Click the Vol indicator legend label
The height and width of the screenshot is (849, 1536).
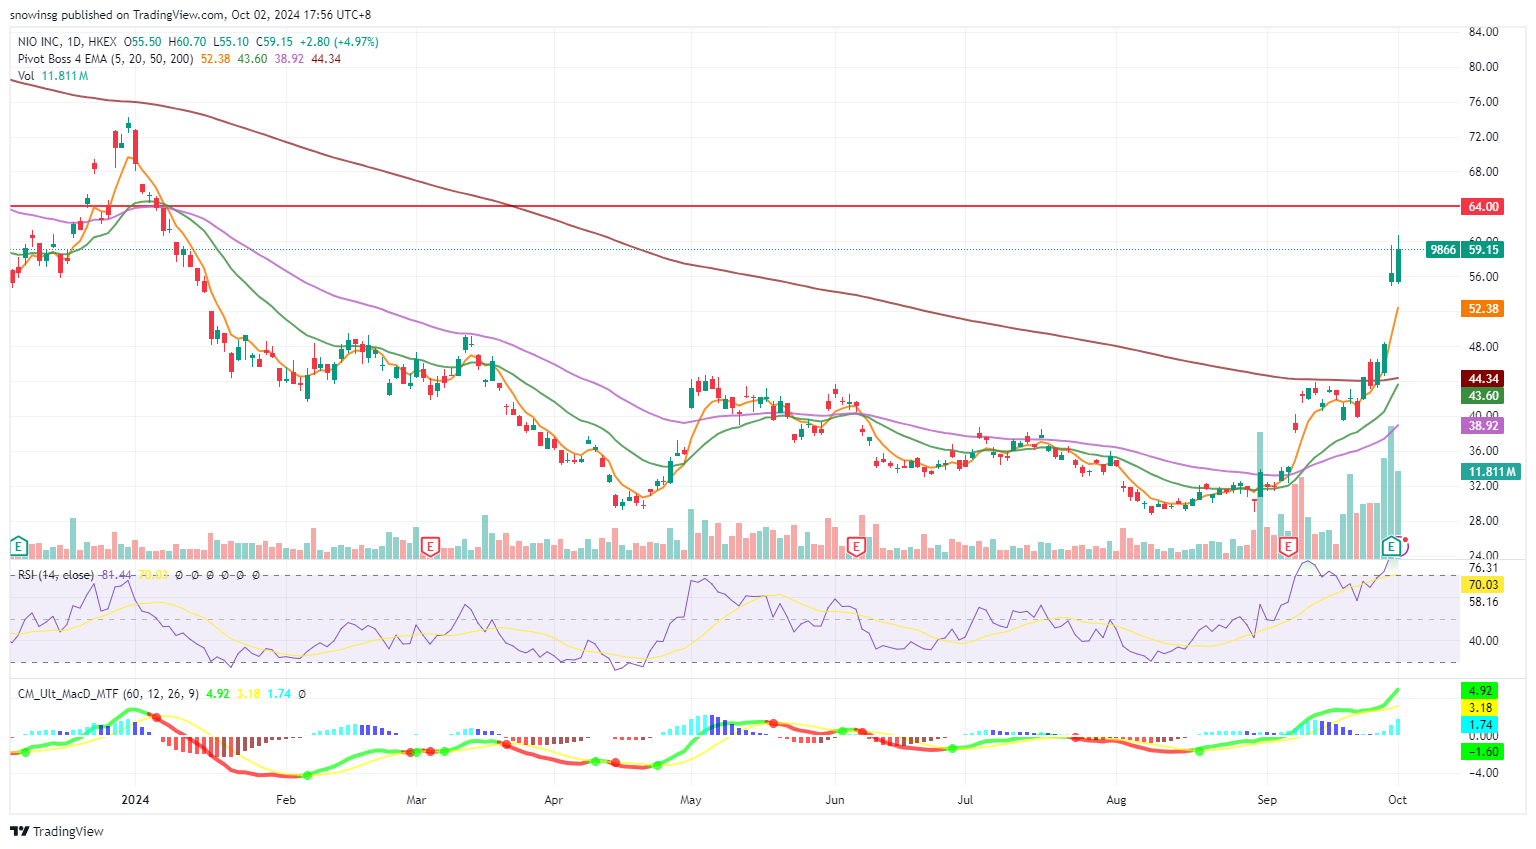26,76
